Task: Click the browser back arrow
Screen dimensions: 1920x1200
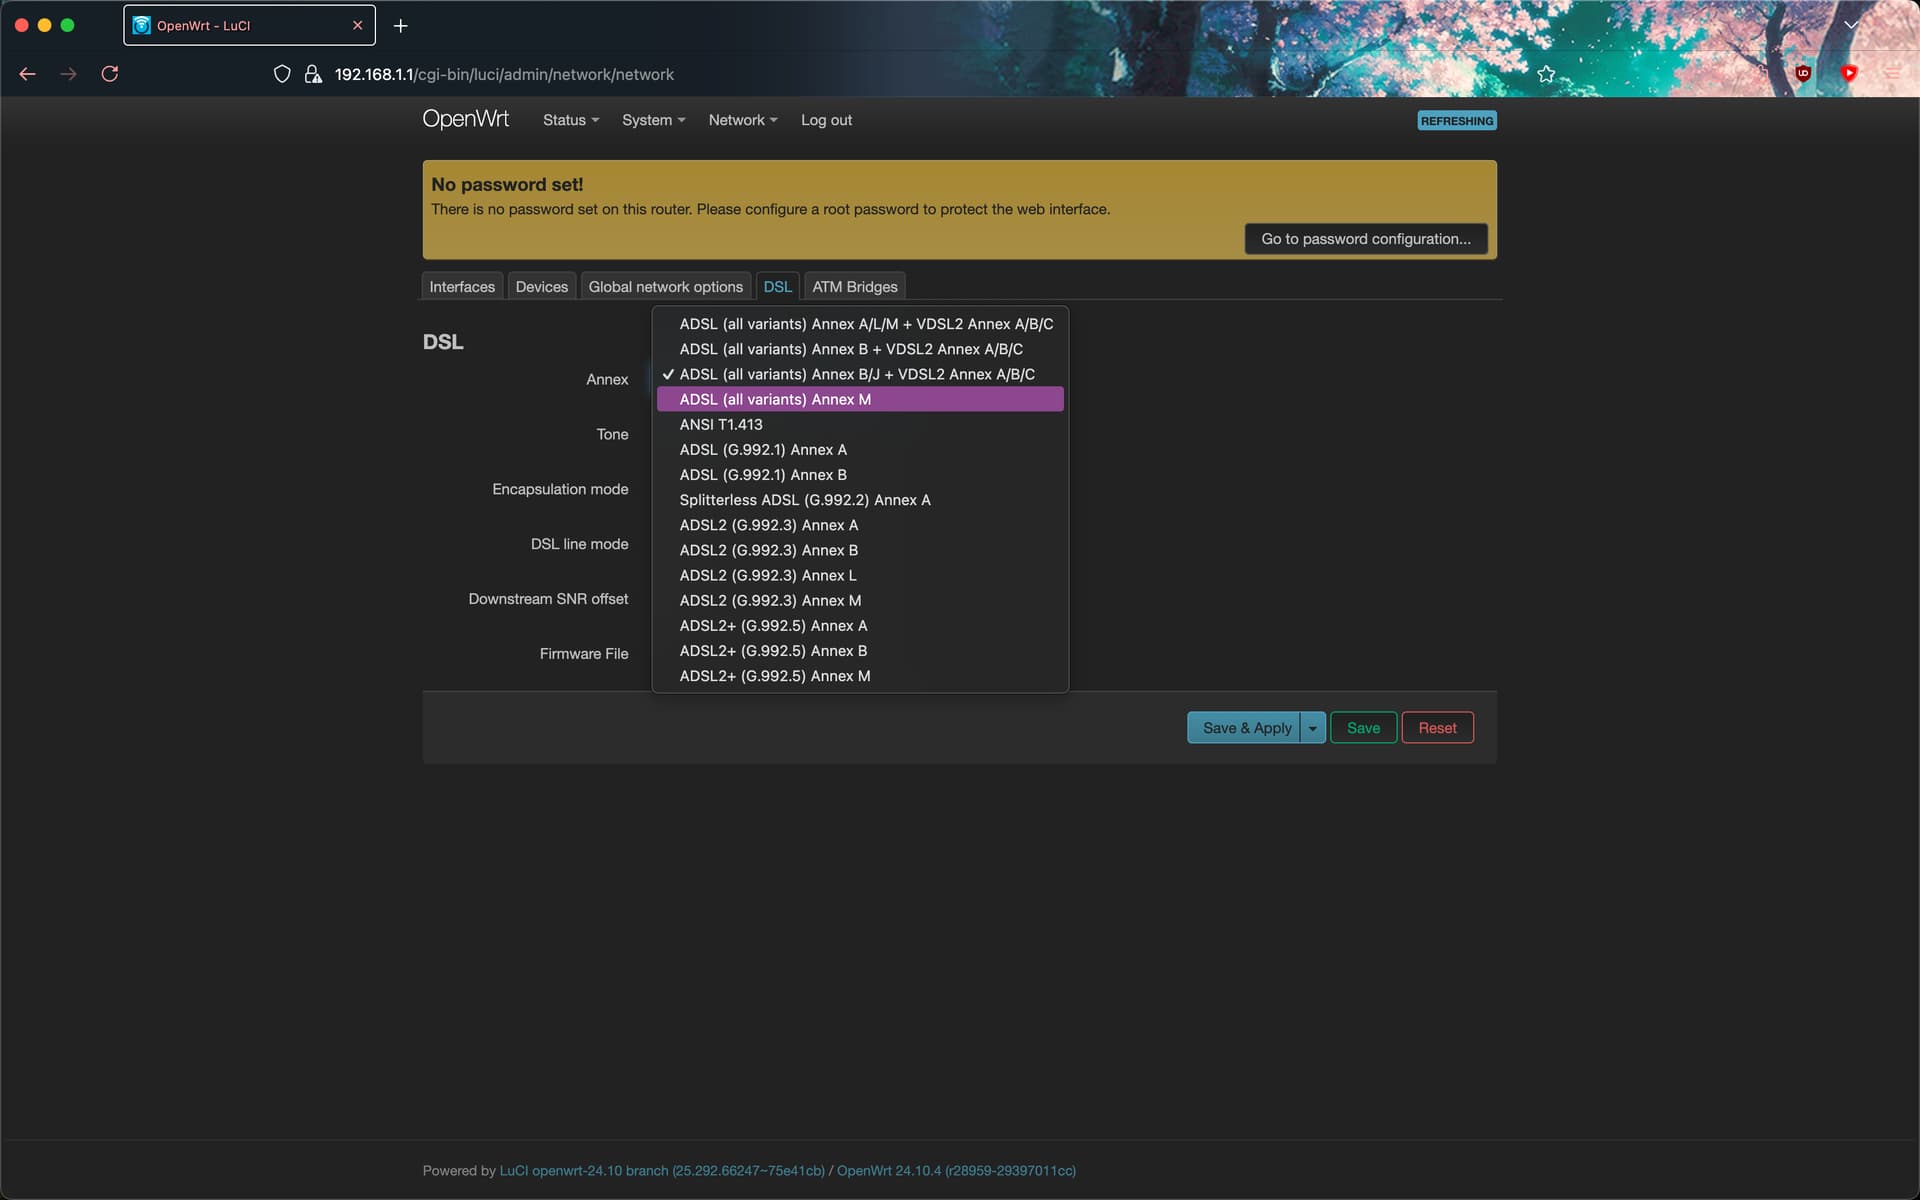Action: pyautogui.click(x=27, y=74)
